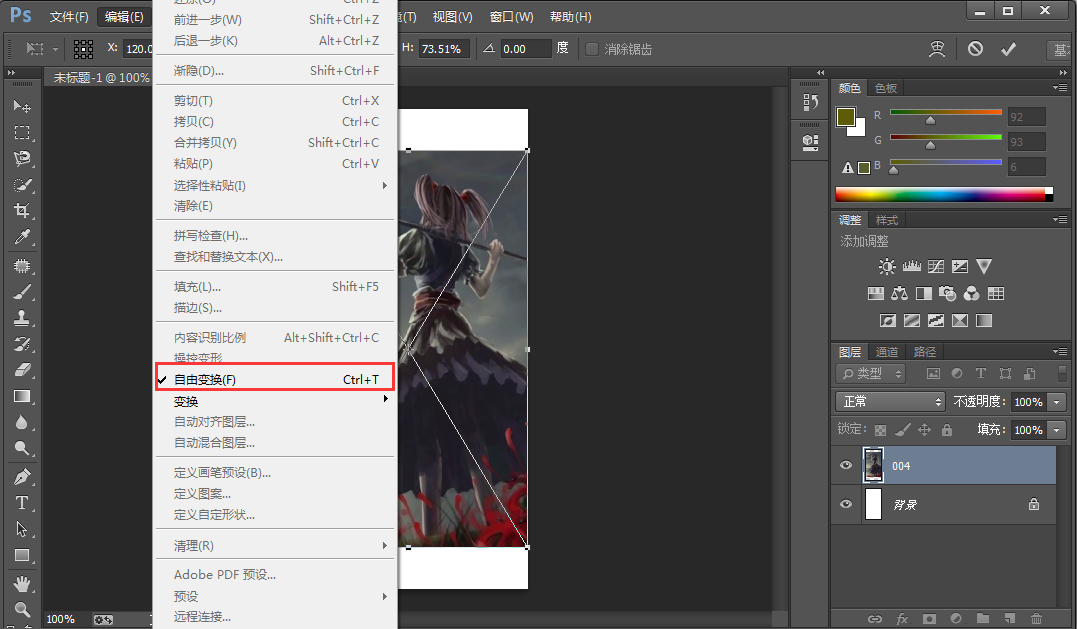
Task: Switch to warp mode icon
Action: [x=937, y=49]
